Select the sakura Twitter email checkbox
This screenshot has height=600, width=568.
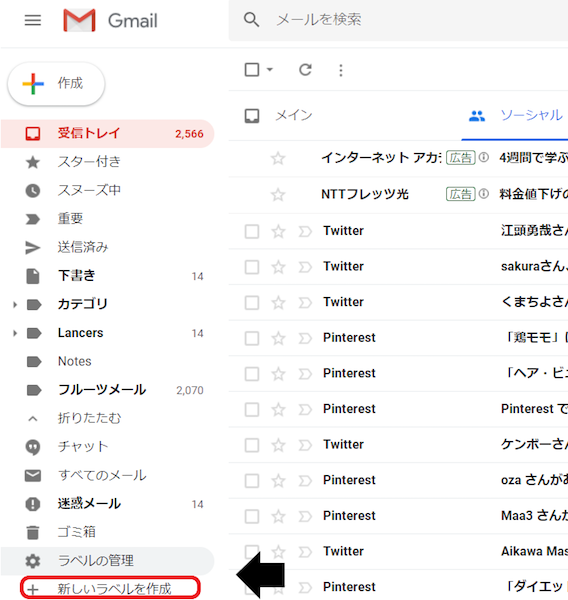point(252,267)
